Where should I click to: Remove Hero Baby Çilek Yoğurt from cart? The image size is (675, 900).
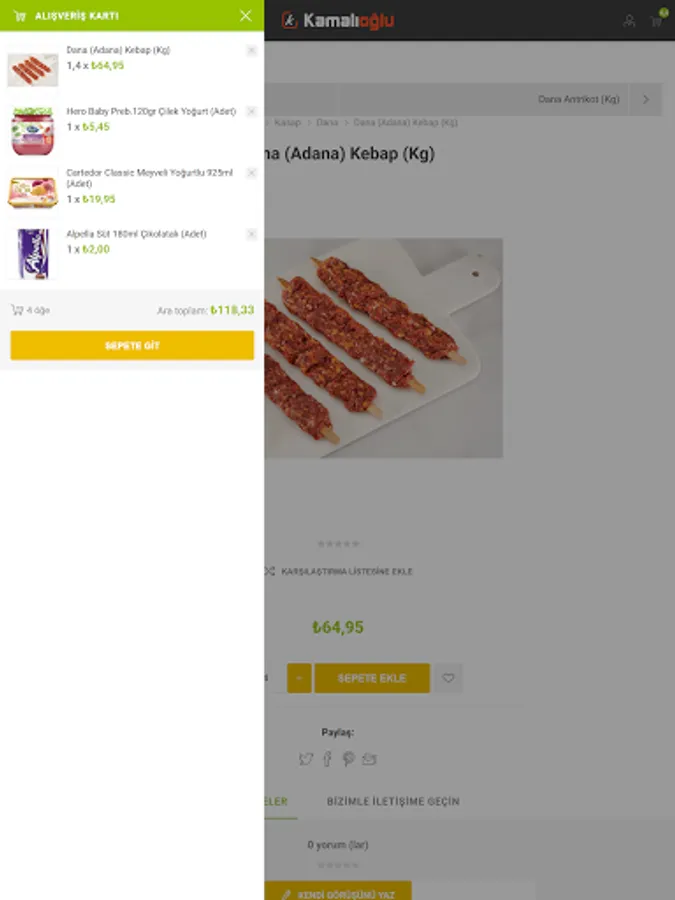pyautogui.click(x=251, y=111)
